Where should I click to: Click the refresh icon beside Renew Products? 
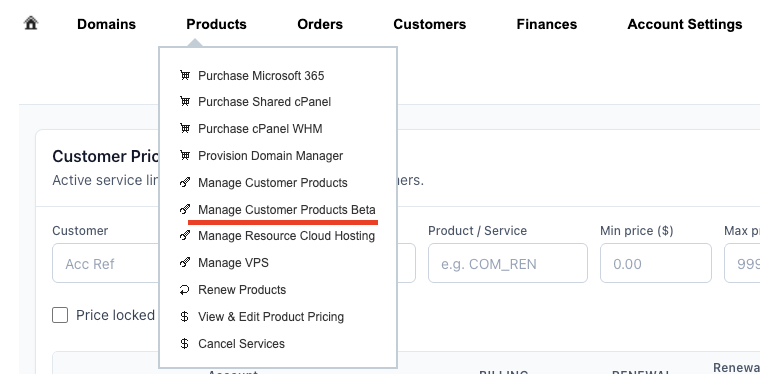pyautogui.click(x=185, y=290)
